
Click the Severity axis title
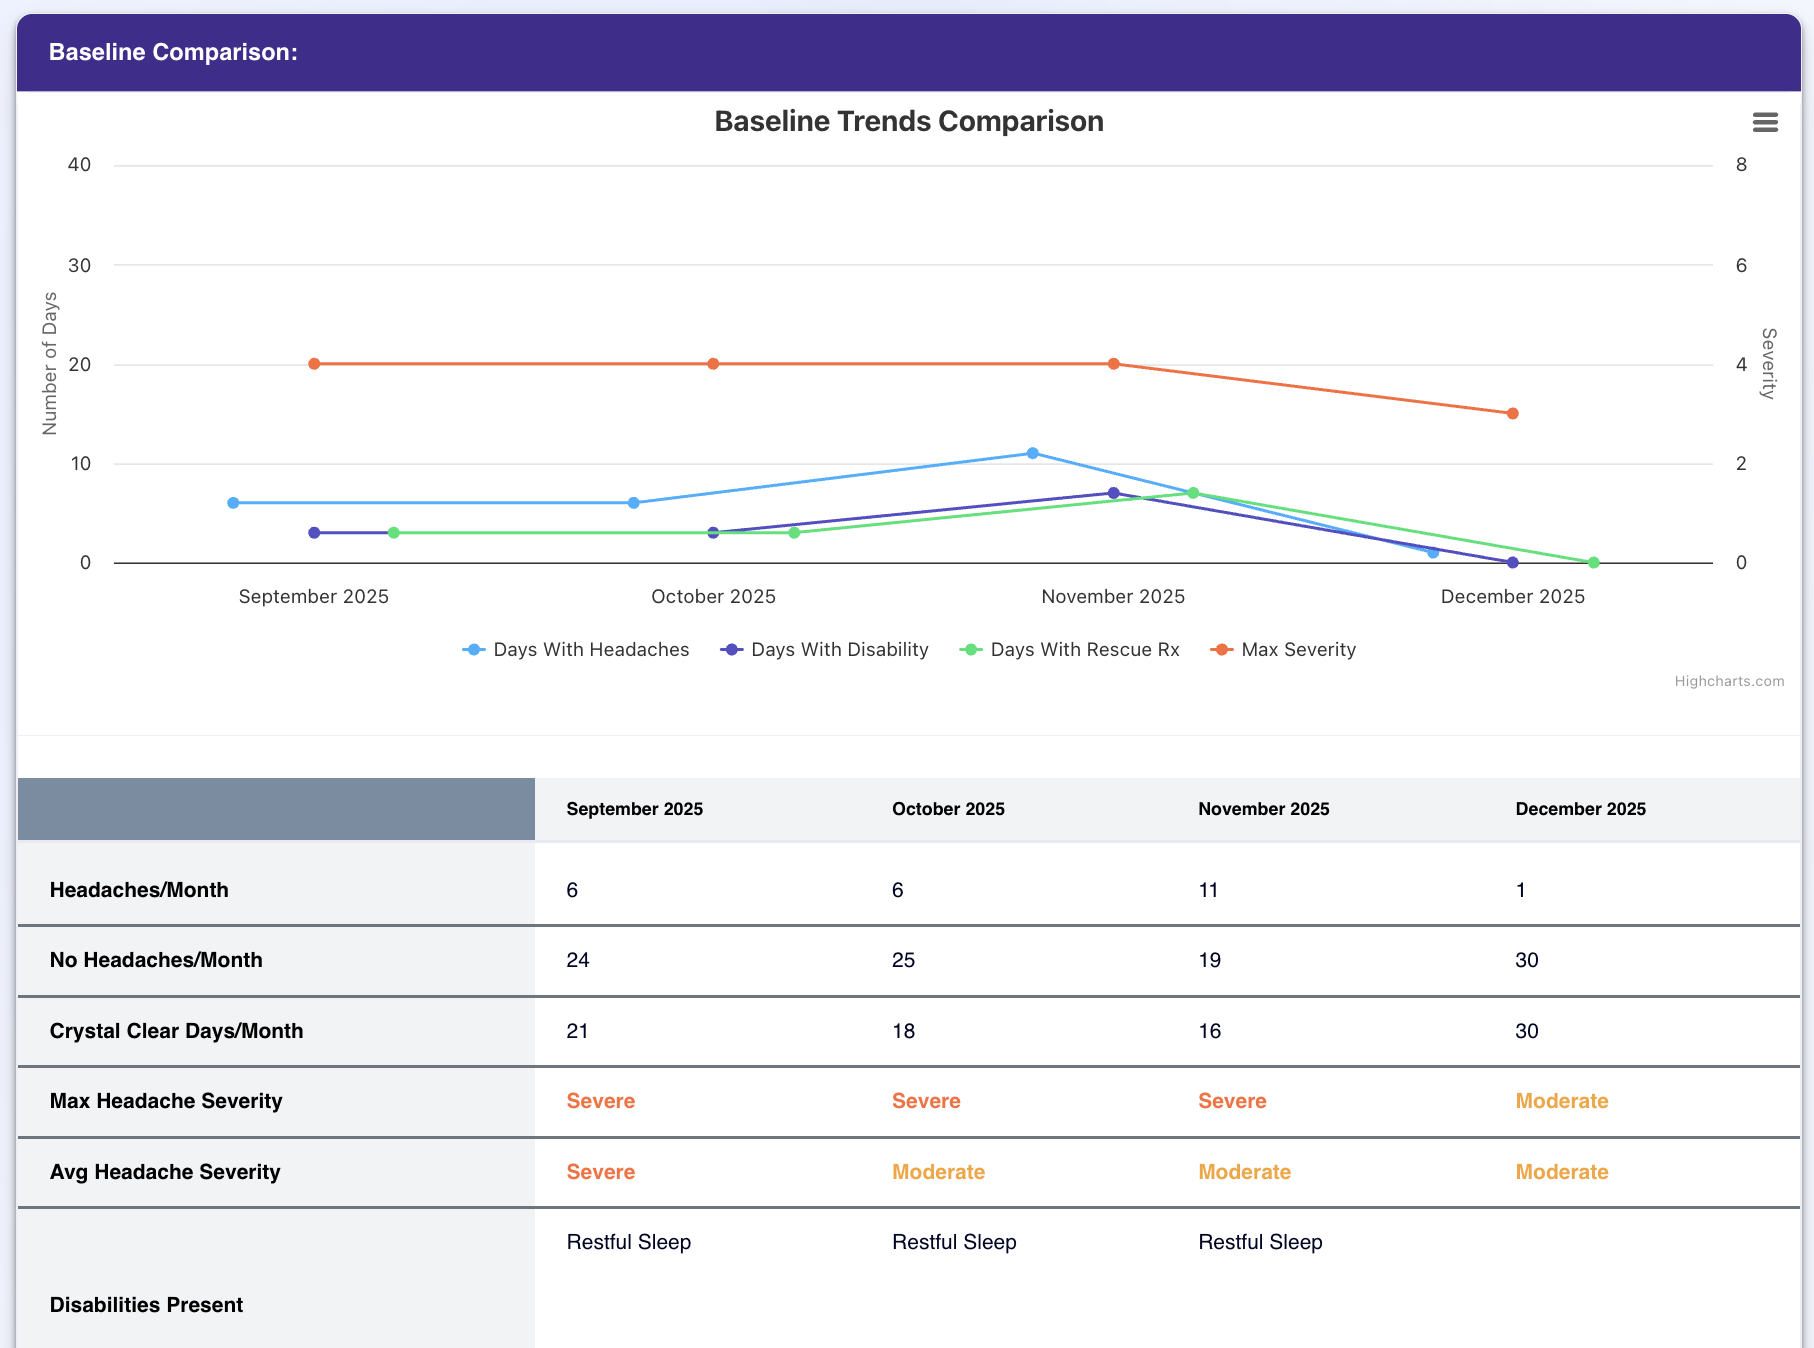pyautogui.click(x=1768, y=364)
